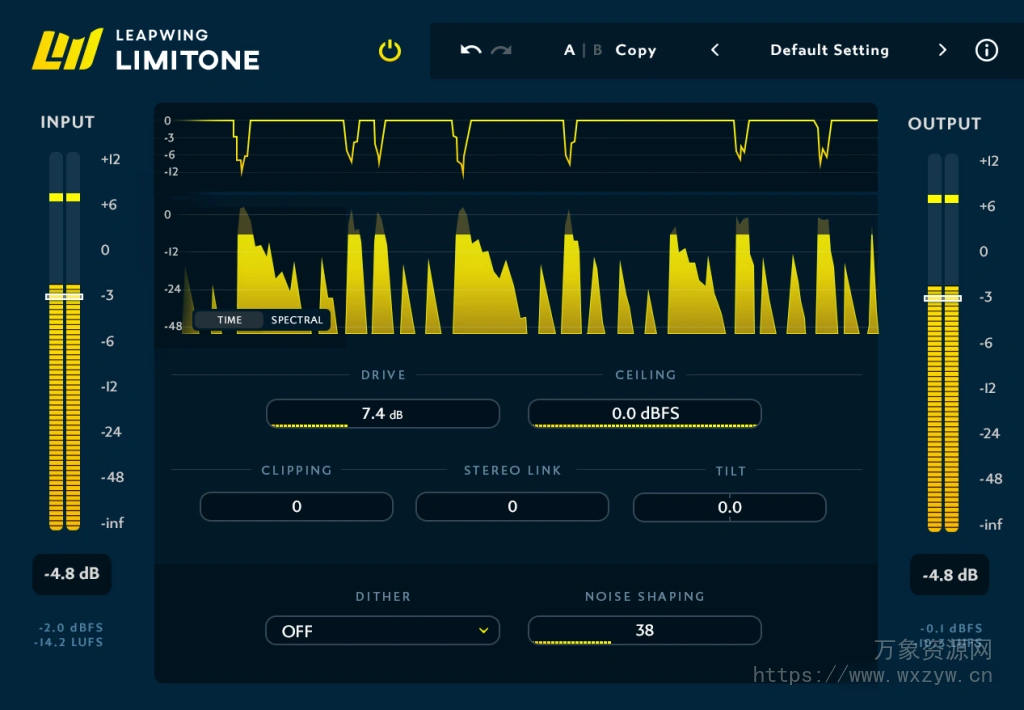The width and height of the screenshot is (1024, 710).
Task: Click Default Setting to browse presets
Action: (x=829, y=50)
